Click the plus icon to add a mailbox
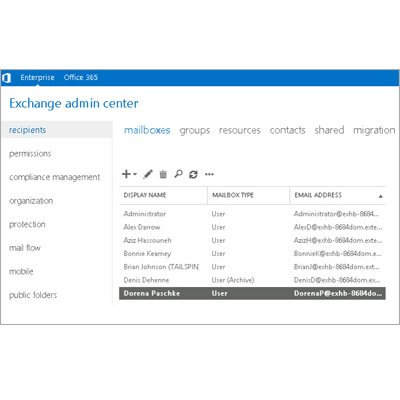 pos(126,174)
